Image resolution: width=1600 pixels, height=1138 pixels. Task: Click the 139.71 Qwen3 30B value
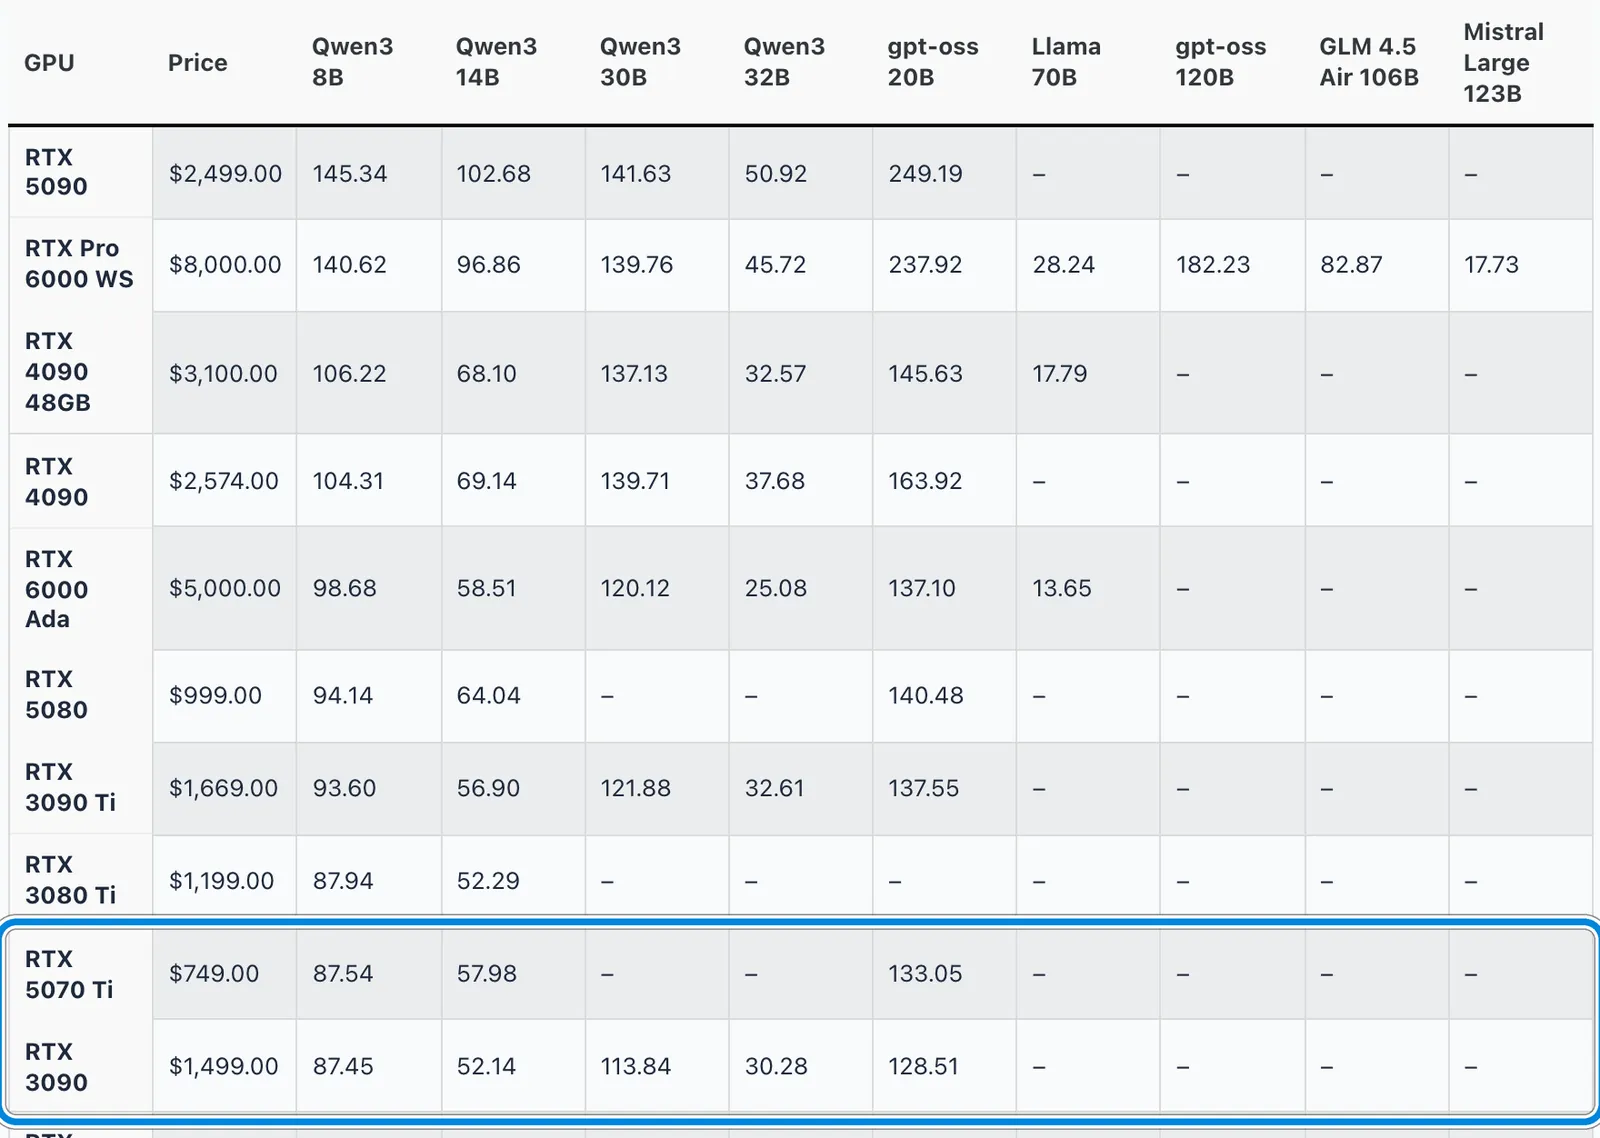click(635, 481)
